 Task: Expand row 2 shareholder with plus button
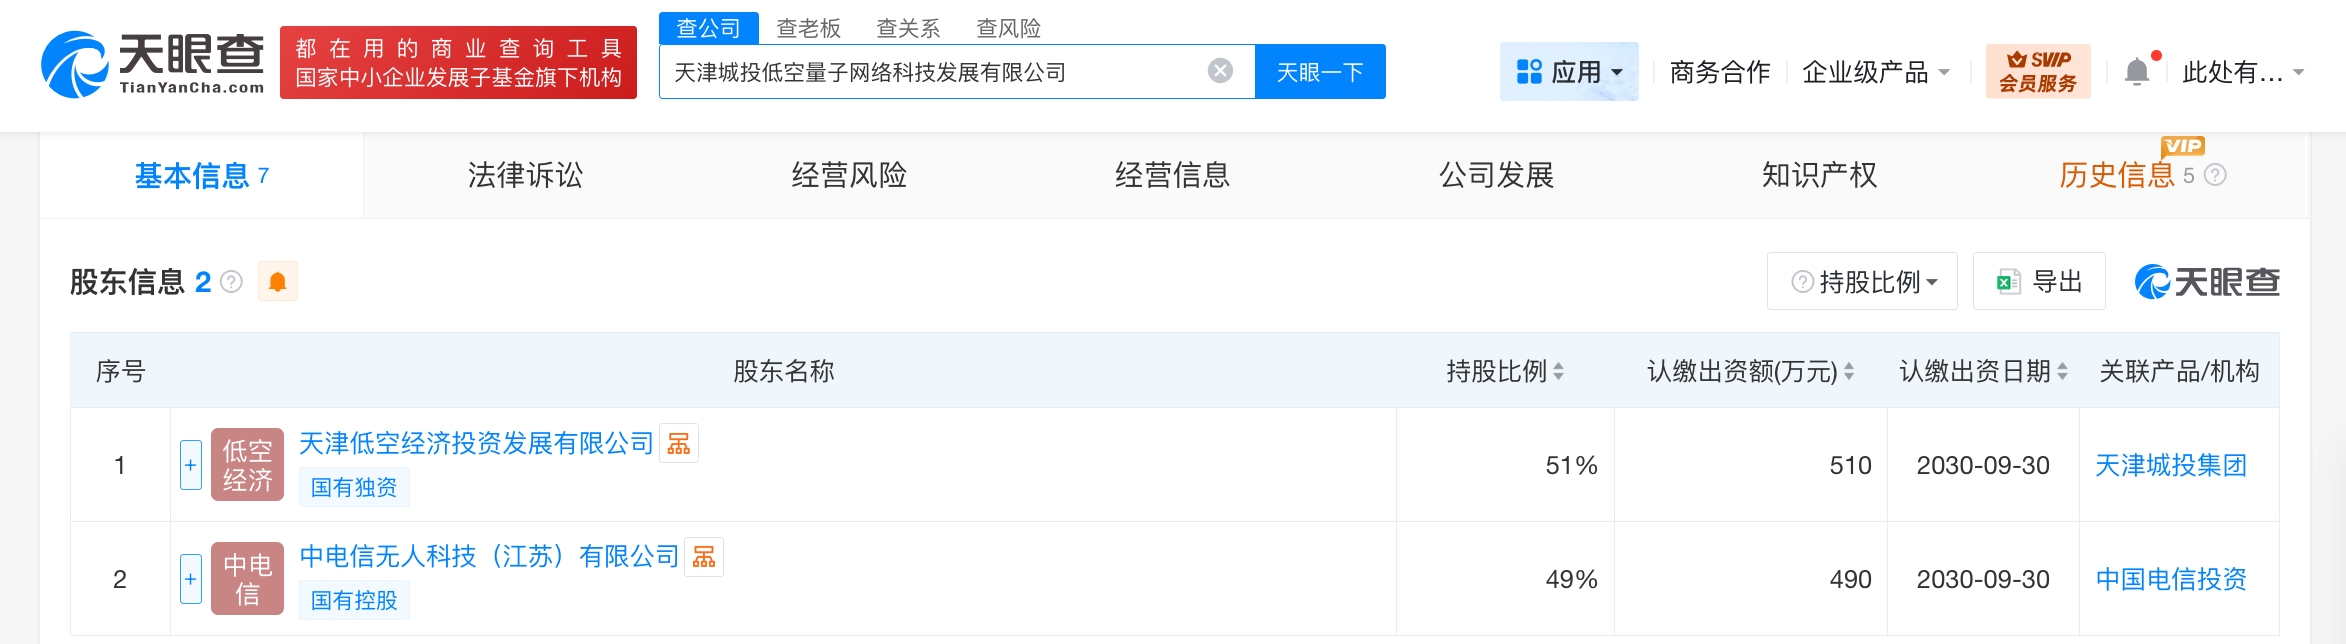tap(191, 579)
